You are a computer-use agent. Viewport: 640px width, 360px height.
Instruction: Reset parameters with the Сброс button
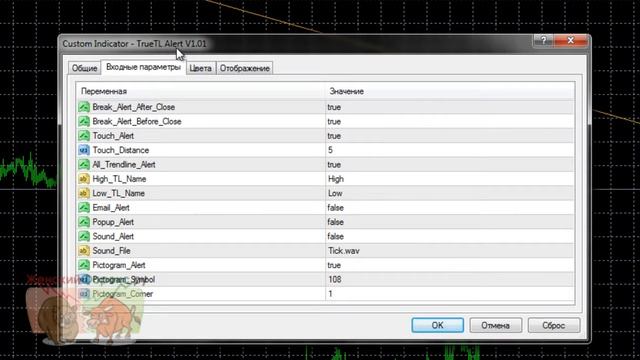(x=553, y=325)
